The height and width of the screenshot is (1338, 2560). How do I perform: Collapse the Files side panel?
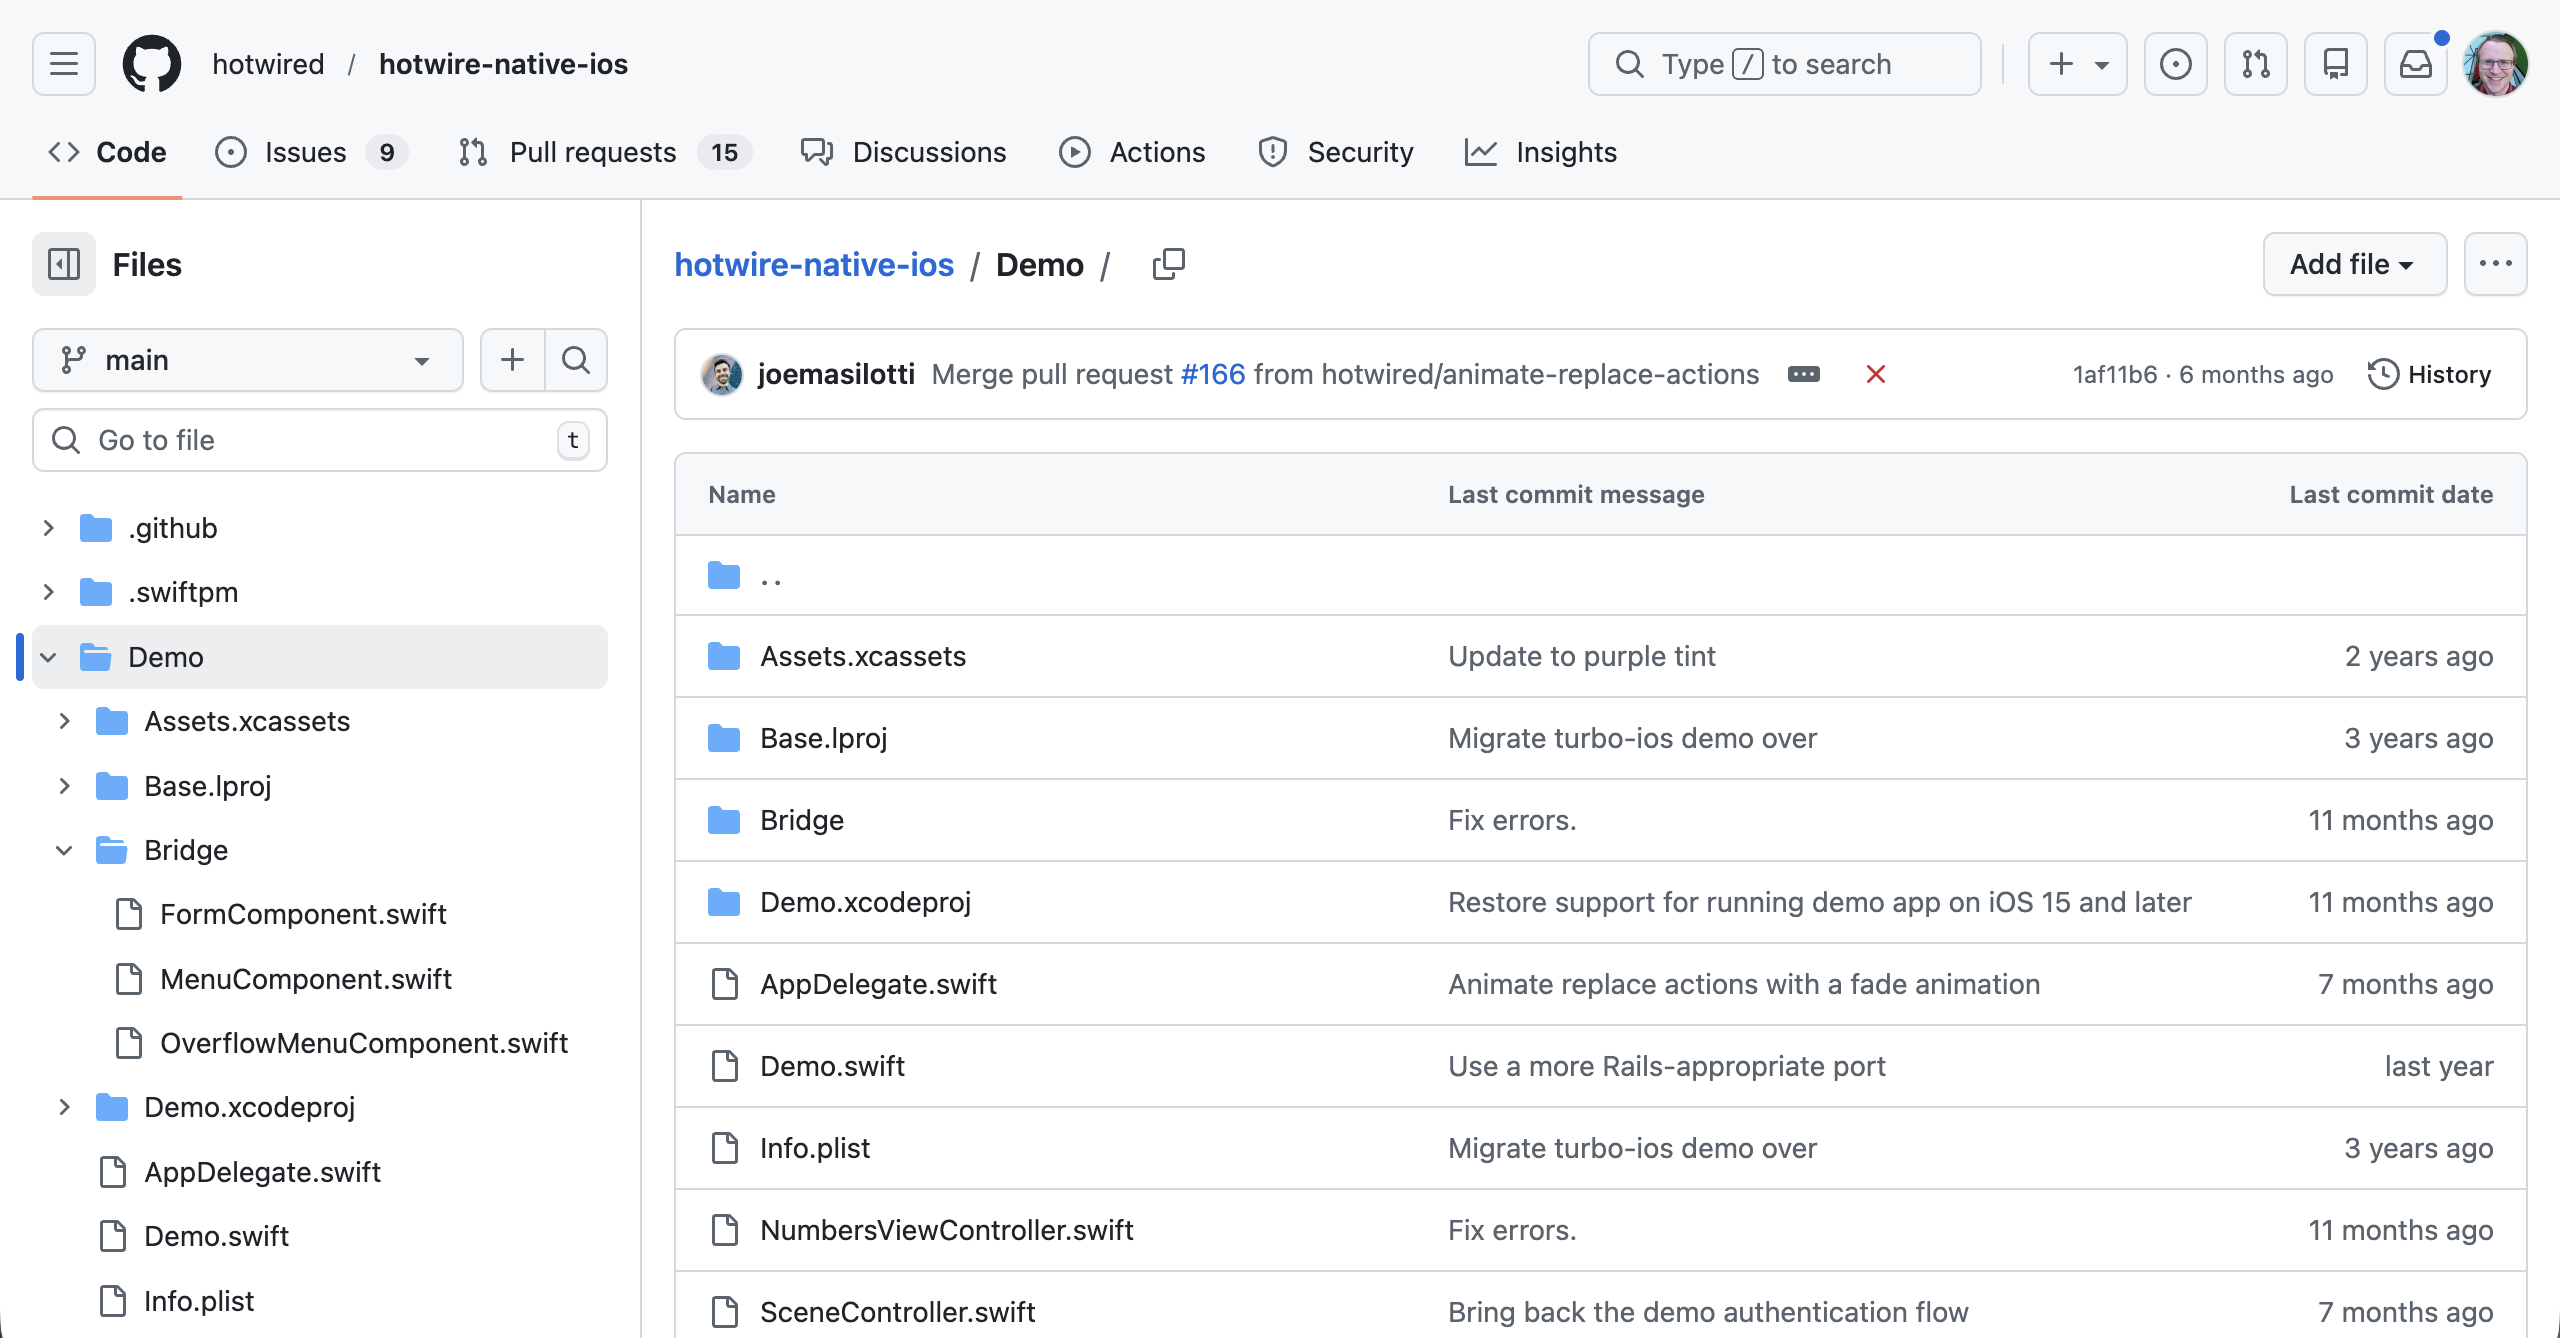[64, 264]
